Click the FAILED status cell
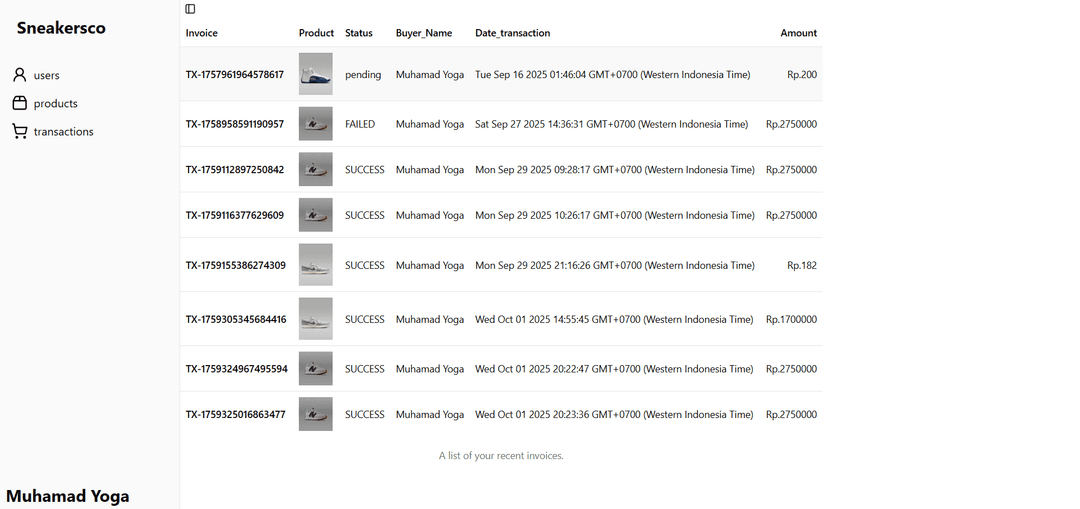Viewport: 1080px width, 509px height. [360, 124]
